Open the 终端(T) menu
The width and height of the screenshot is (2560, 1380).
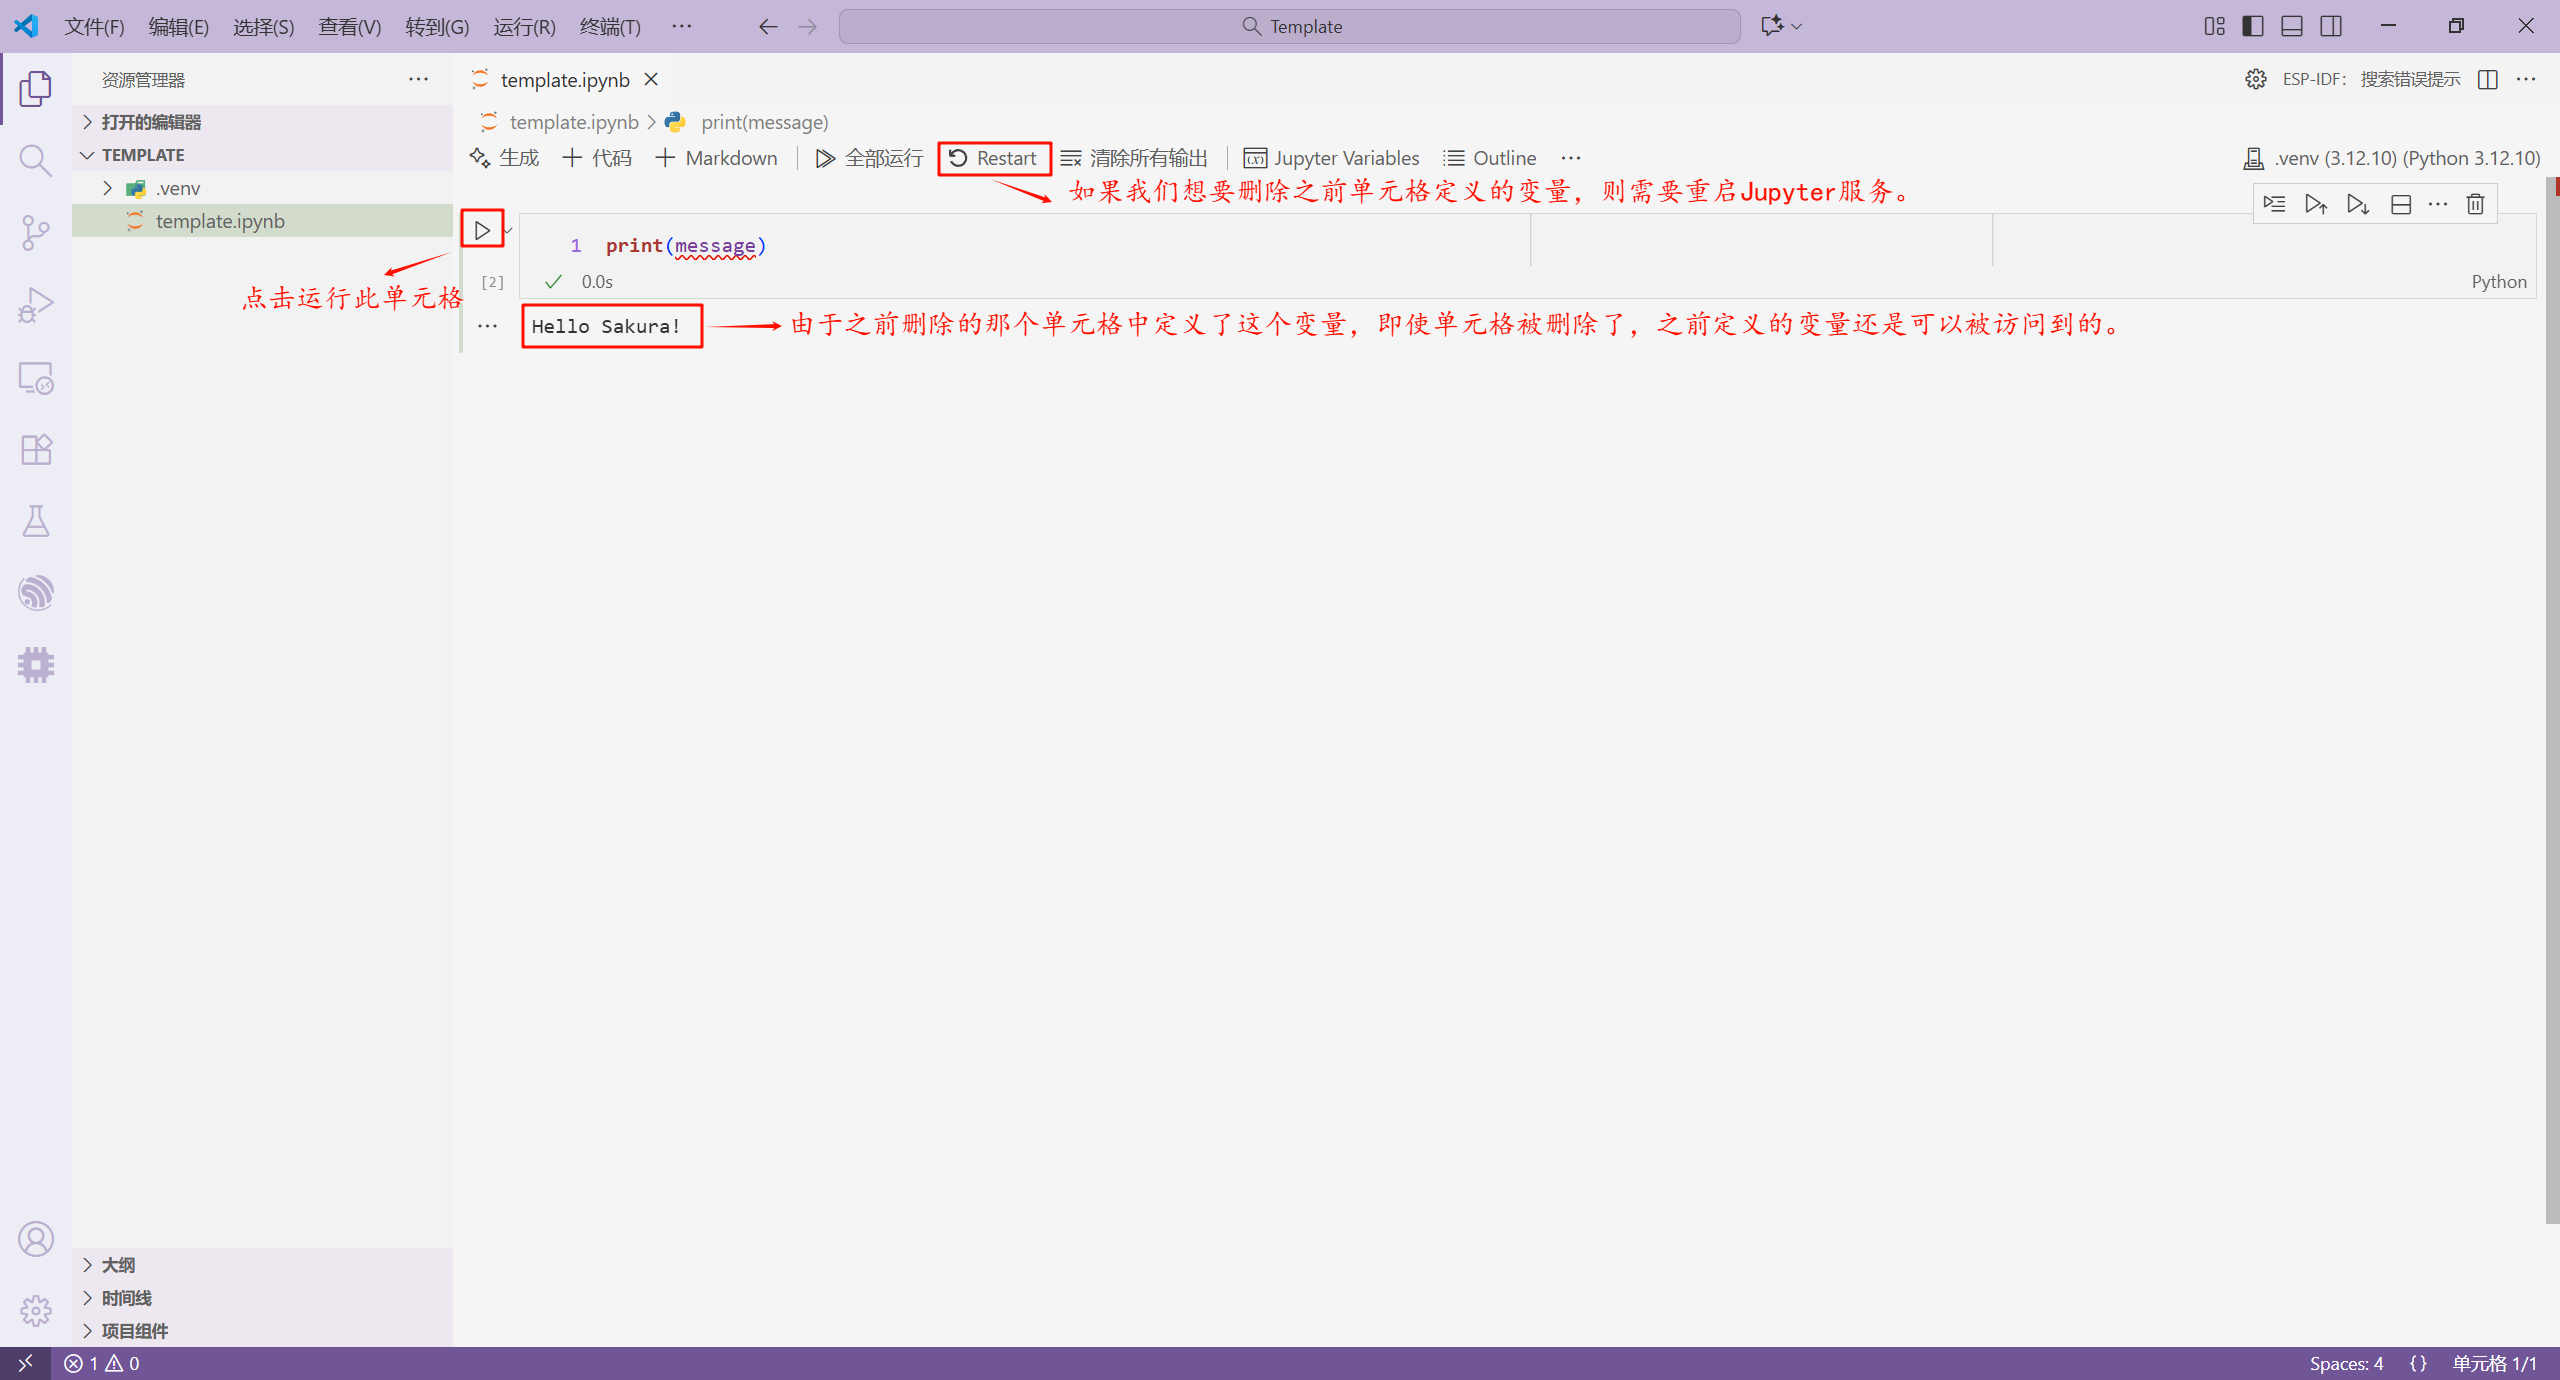point(609,27)
